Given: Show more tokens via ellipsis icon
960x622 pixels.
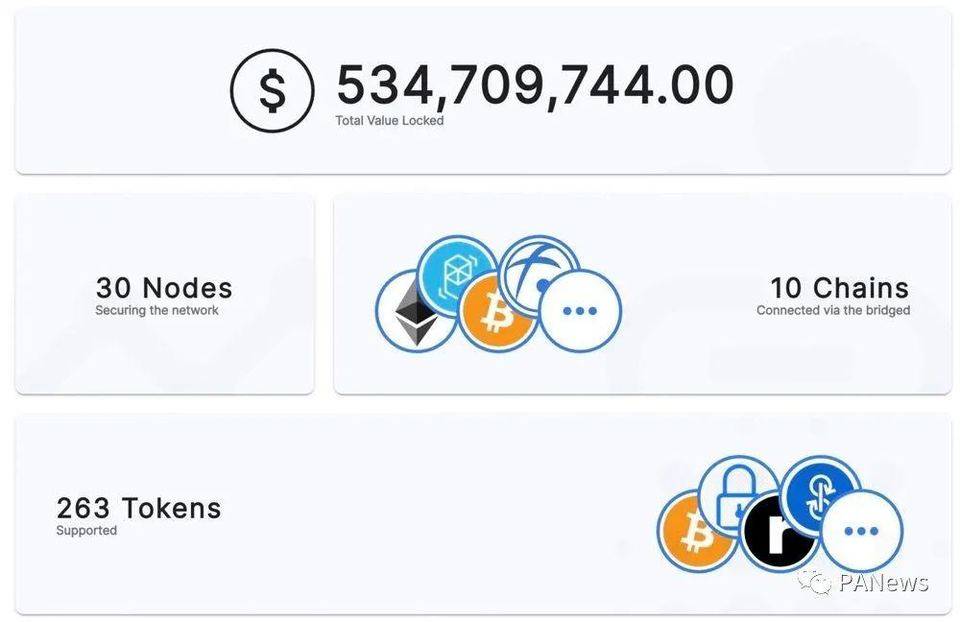Looking at the screenshot, I should 861,531.
